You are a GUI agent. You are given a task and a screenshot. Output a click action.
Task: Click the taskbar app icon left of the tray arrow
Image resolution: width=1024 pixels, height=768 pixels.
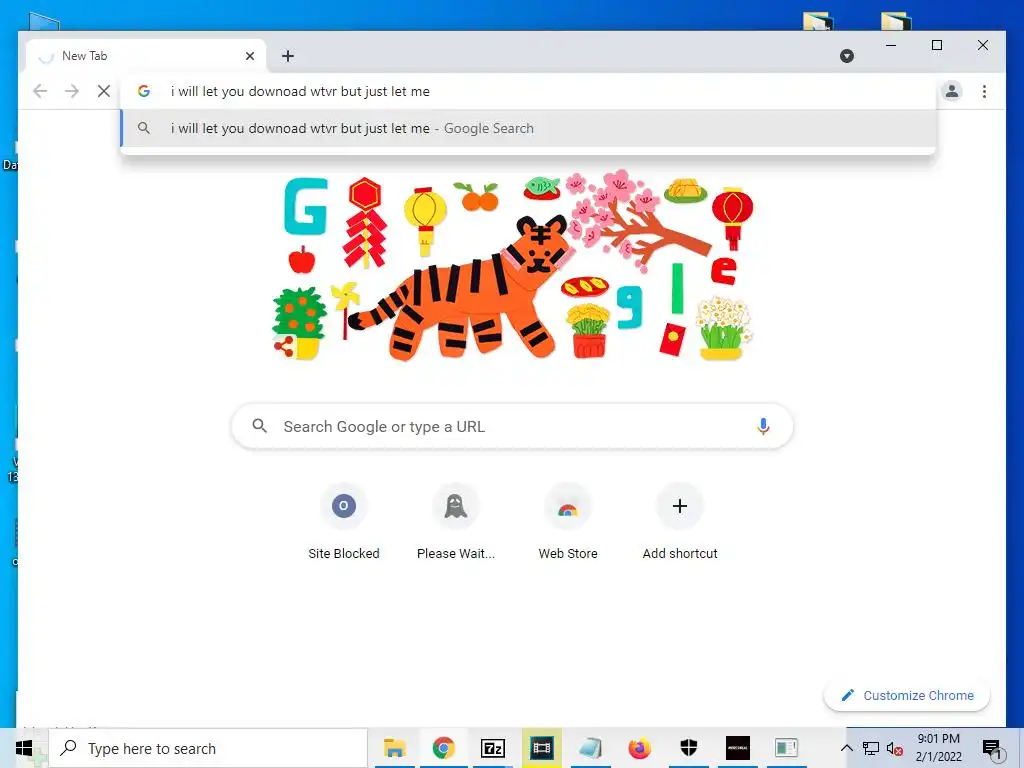786,748
